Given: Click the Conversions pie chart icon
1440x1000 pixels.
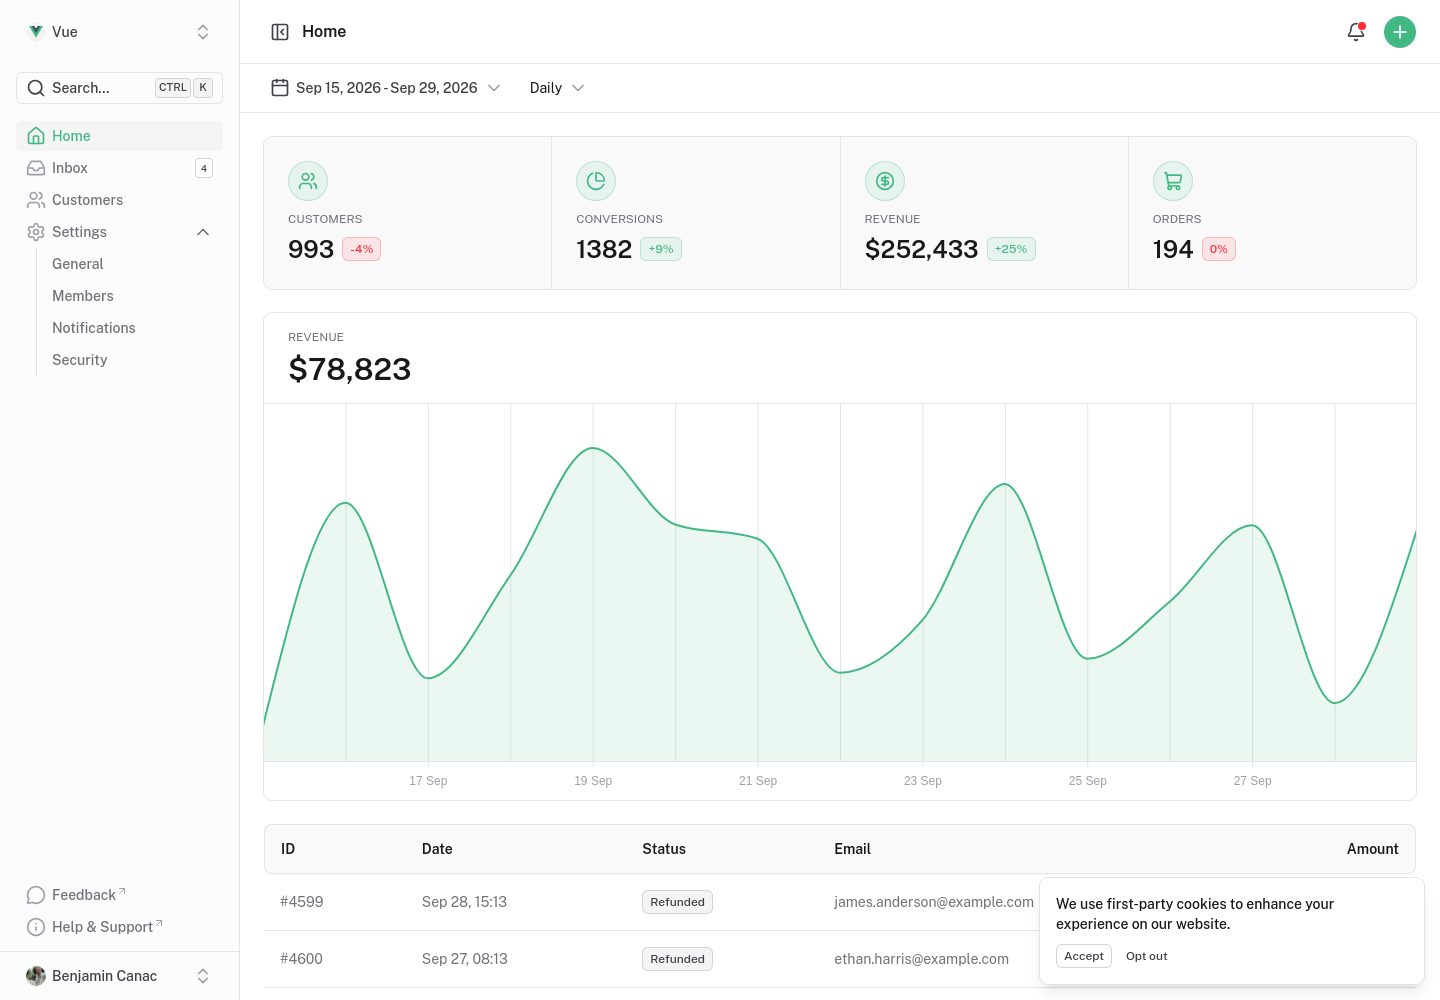Looking at the screenshot, I should pos(596,181).
